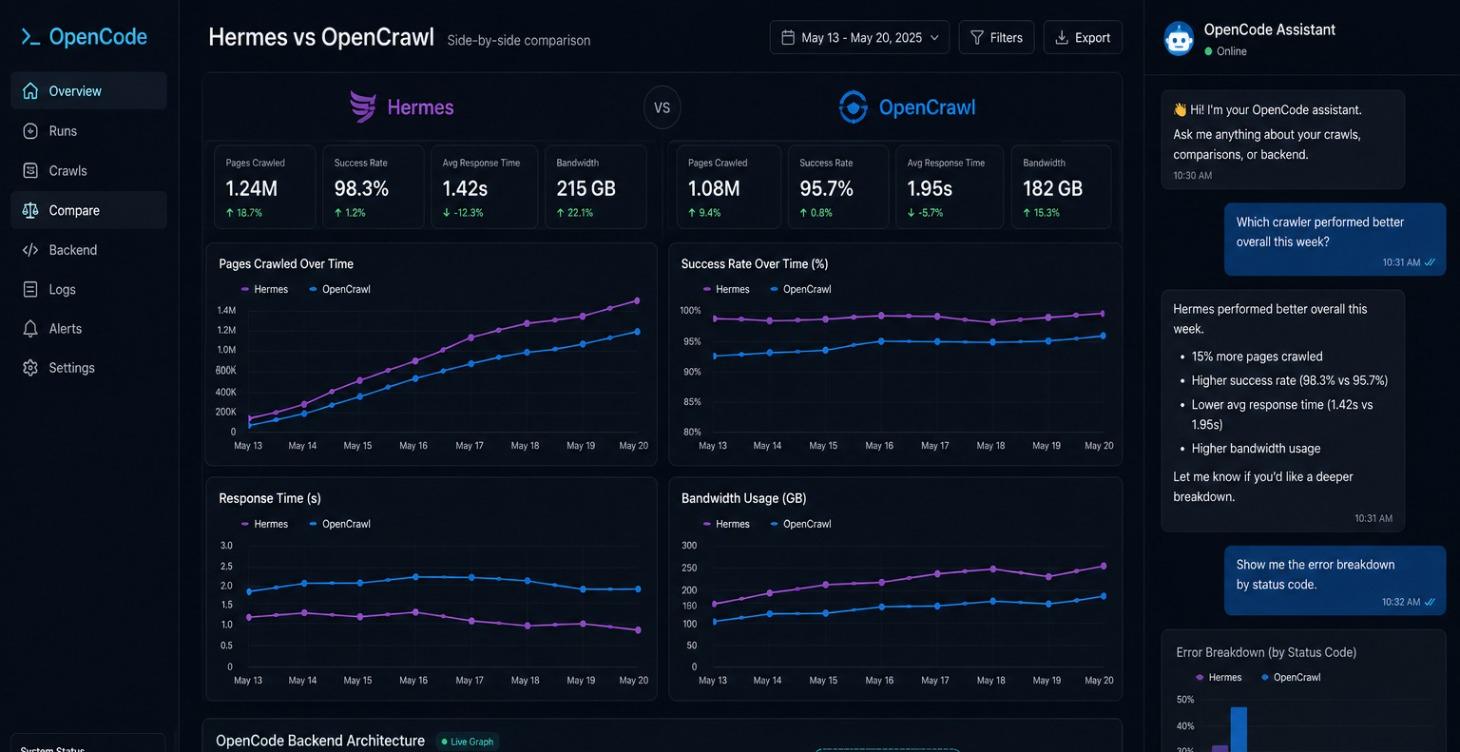Click the Live Graph badge
1460x752 pixels.
[x=468, y=742]
